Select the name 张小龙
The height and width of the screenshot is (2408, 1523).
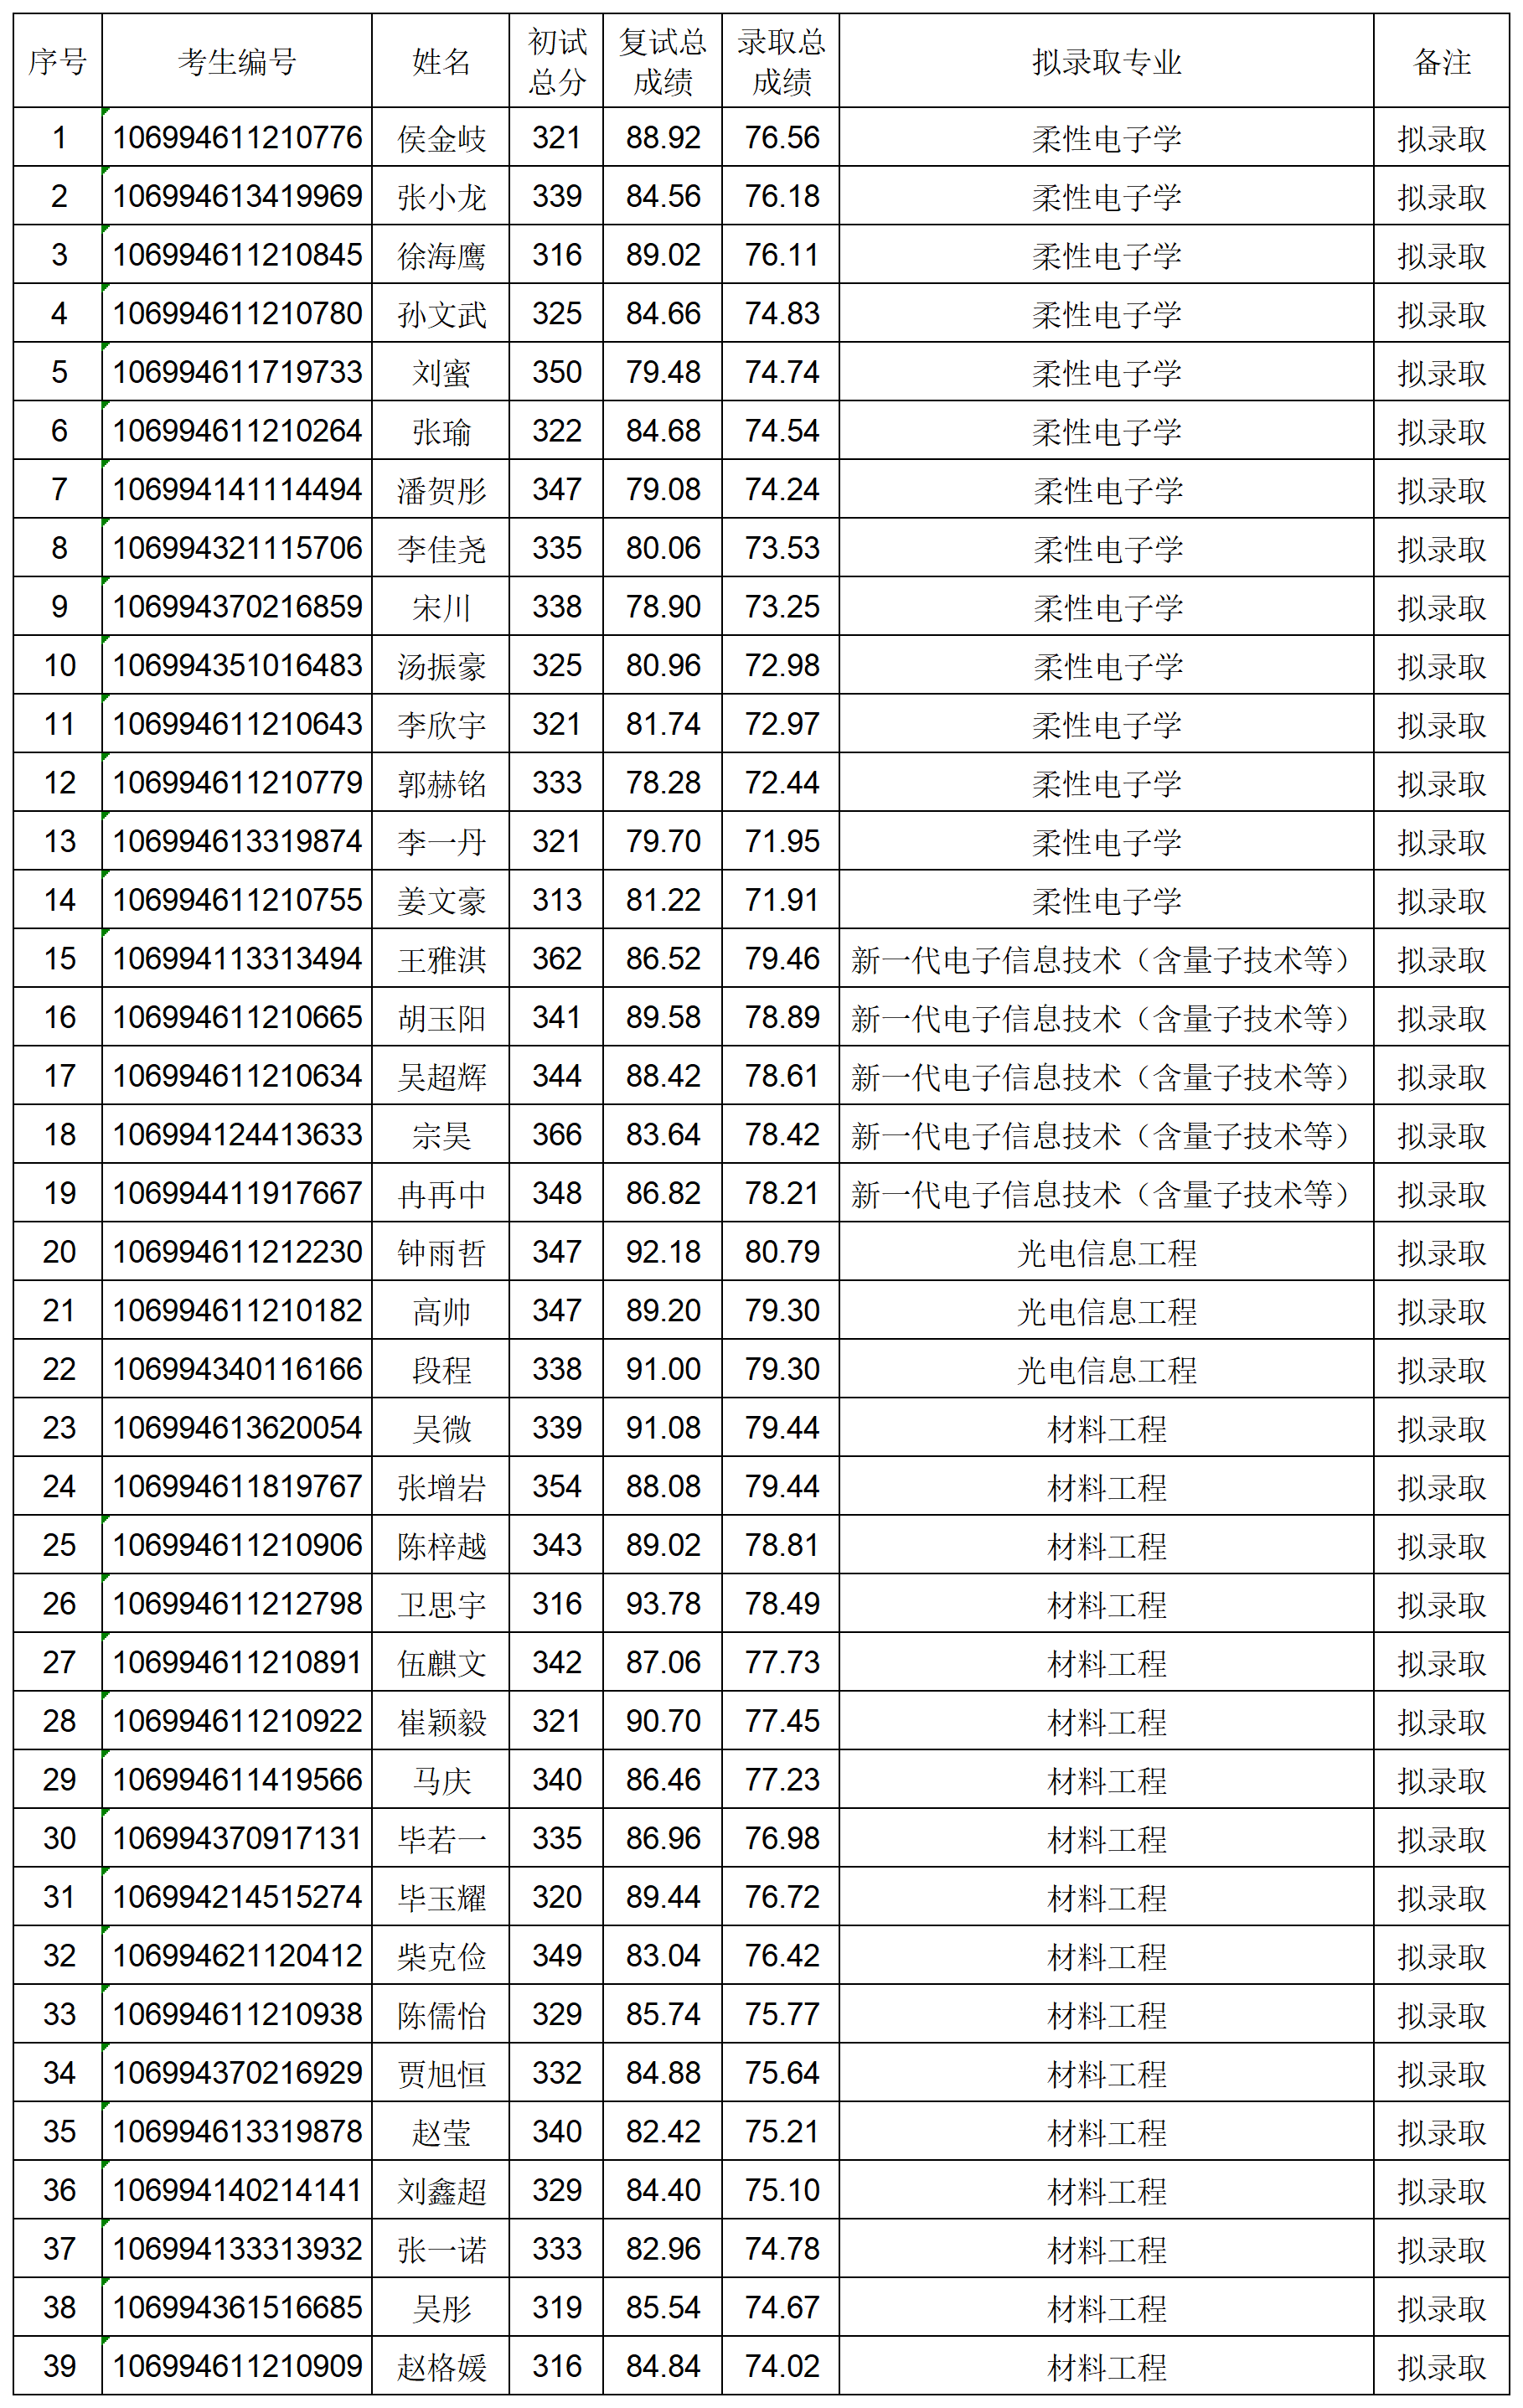coord(441,197)
